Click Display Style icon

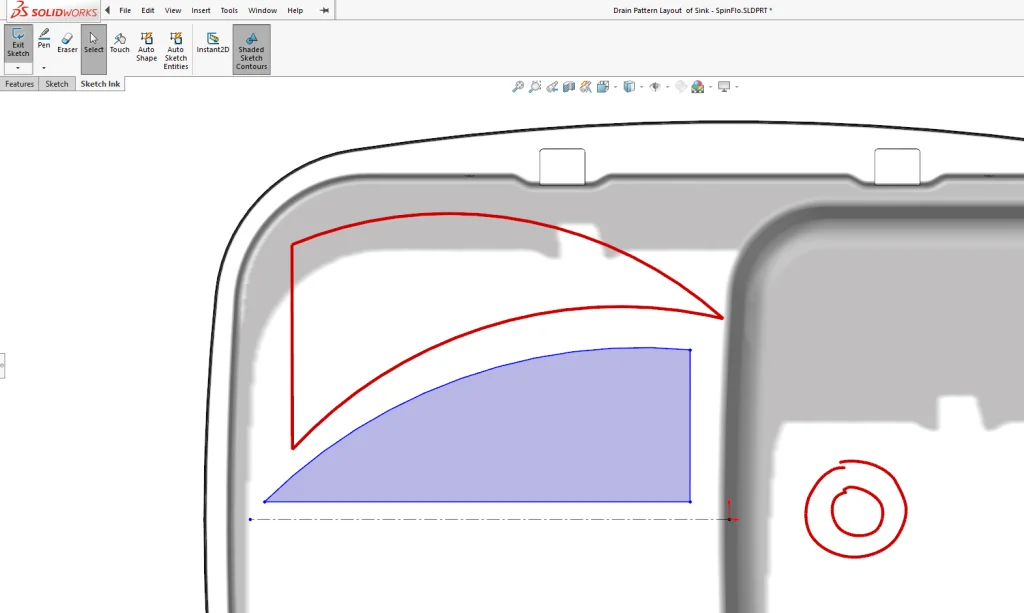629,87
